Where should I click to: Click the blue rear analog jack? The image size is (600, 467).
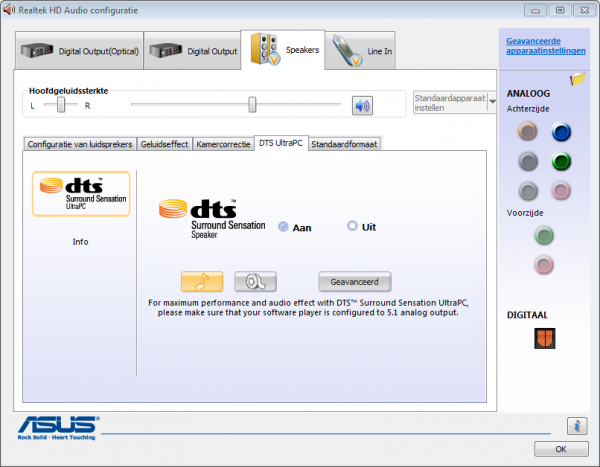(561, 132)
